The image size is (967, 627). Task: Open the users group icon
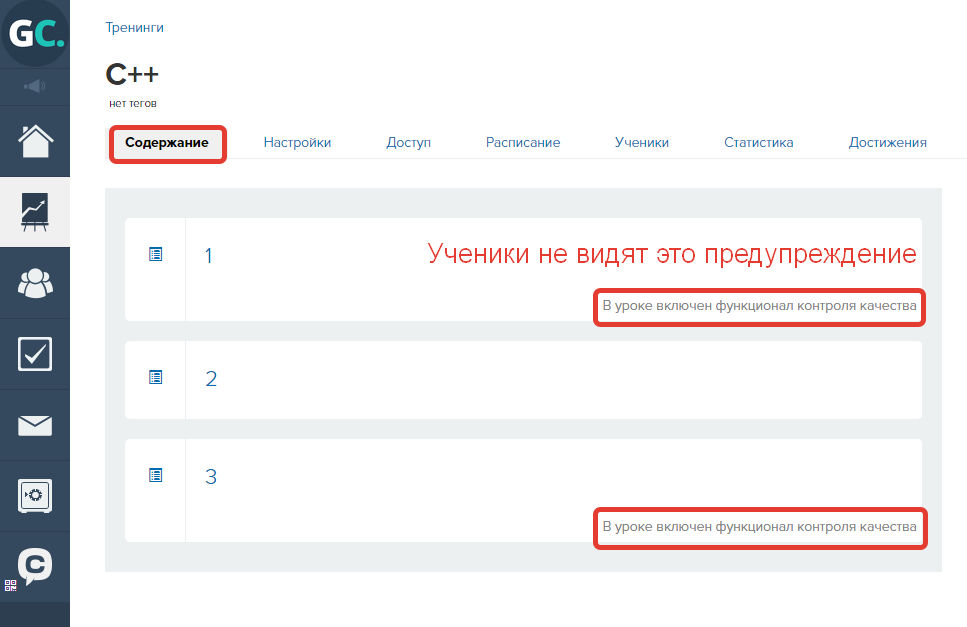click(35, 283)
